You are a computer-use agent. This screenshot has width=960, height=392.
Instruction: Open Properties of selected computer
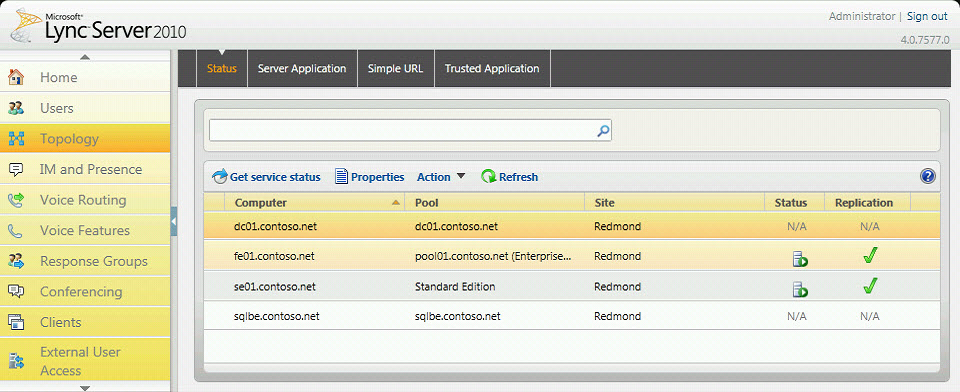click(370, 177)
